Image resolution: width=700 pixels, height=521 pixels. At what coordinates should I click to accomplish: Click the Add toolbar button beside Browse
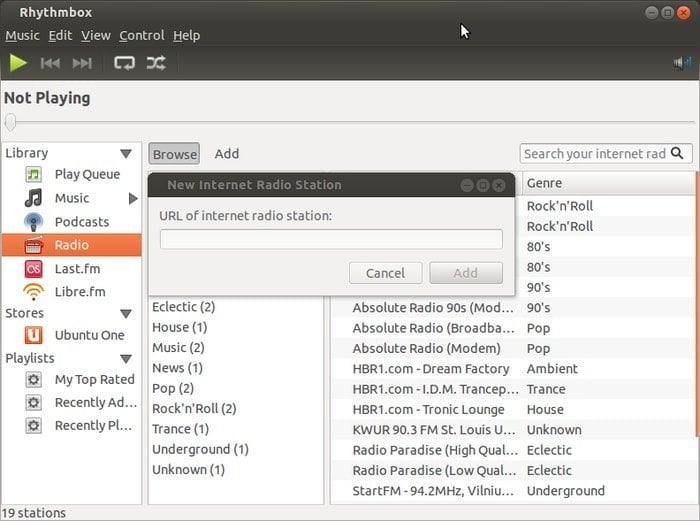click(x=227, y=154)
